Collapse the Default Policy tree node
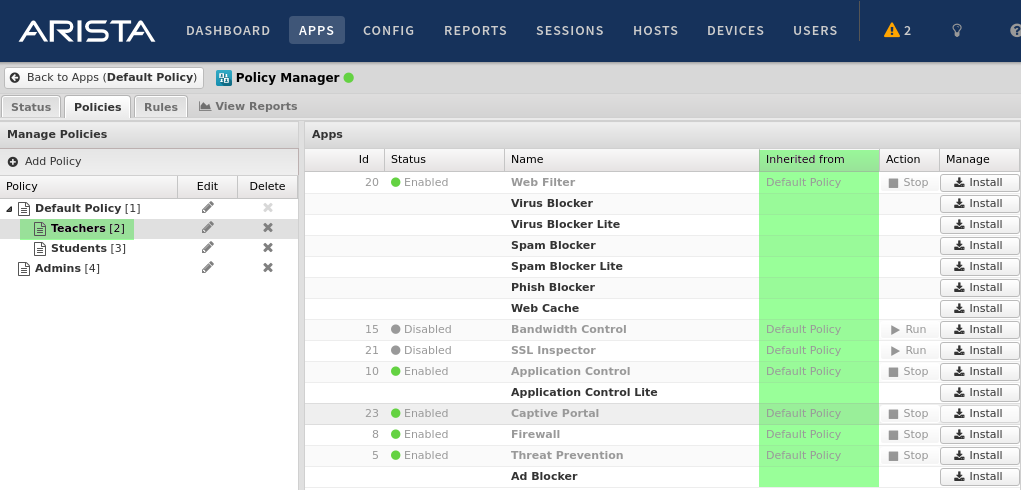Screen dimensions: 1021x490 10,209
